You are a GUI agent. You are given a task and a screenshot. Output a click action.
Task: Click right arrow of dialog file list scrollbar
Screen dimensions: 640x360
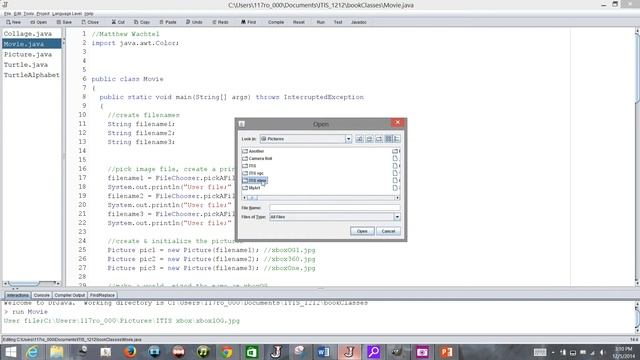(397, 198)
